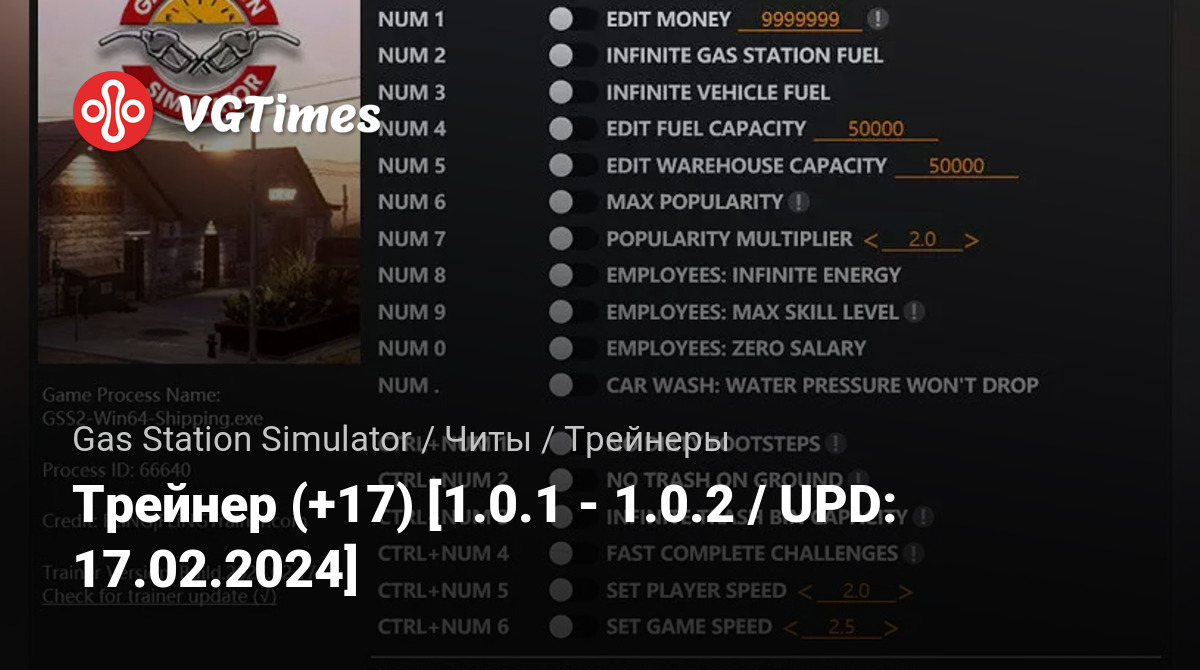This screenshot has width=1200, height=670.
Task: Click the Edit Warehouse Capacity value field
Action: 957,166
